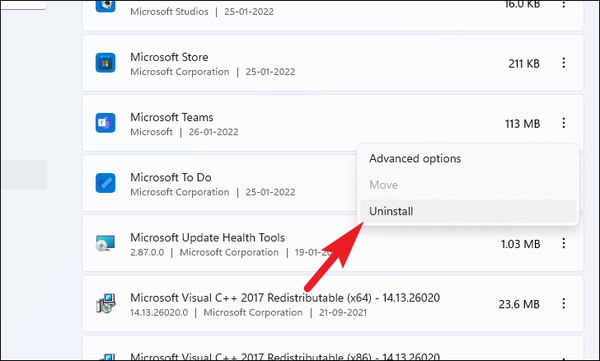Open more options for Microsoft Teams
This screenshot has height=361, width=600.
click(564, 123)
